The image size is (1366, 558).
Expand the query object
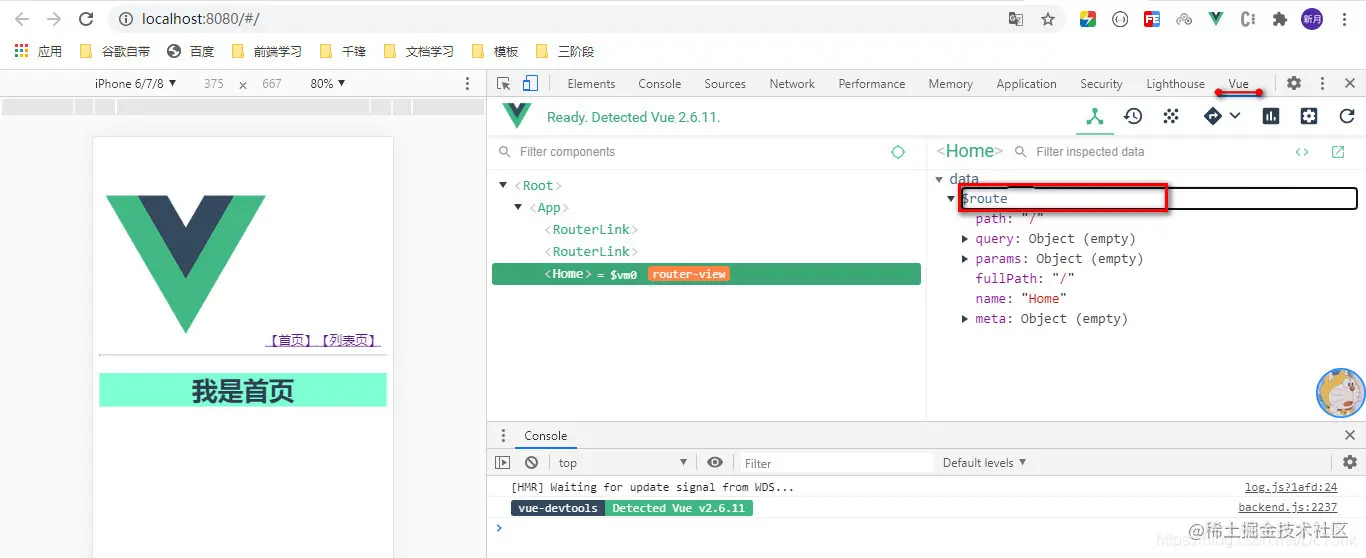tap(965, 239)
